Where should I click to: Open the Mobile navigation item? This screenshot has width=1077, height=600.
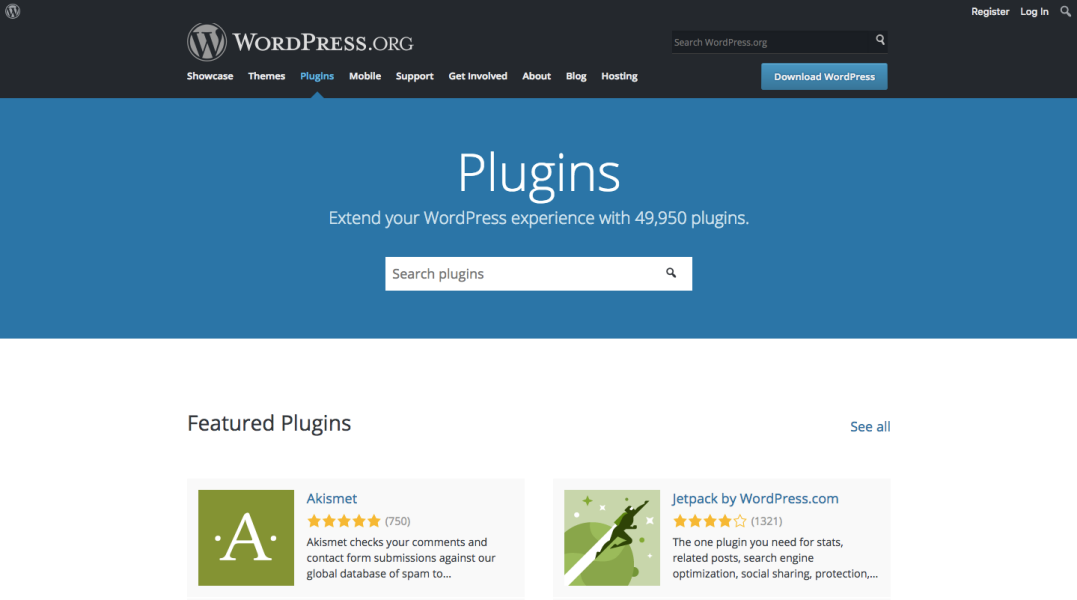coord(365,76)
